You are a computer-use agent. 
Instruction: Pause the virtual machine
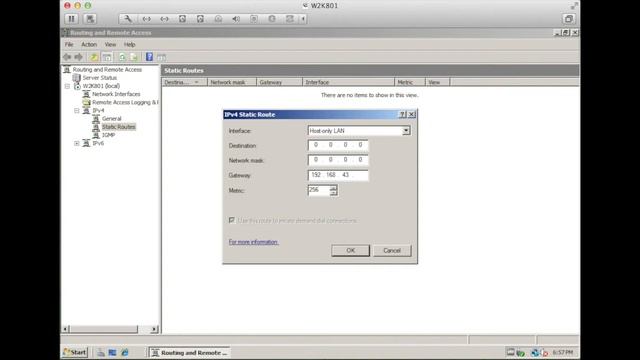coord(71,19)
